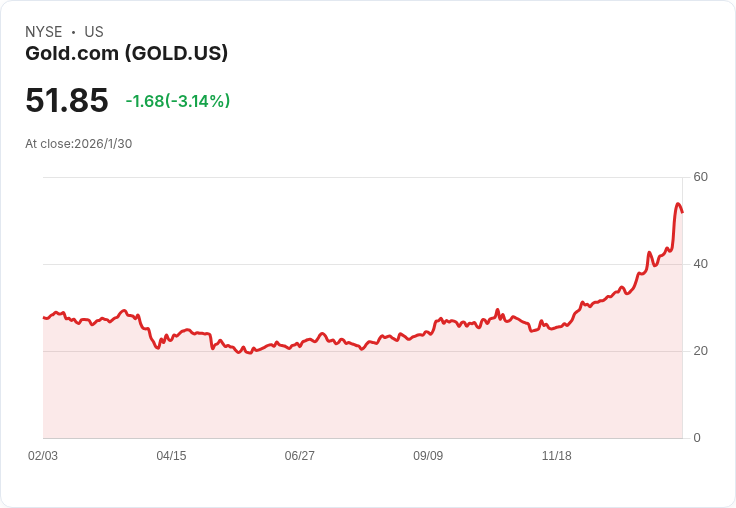736x508 pixels.
Task: Click the leftmost starting point of the price line
Action: click(x=44, y=317)
